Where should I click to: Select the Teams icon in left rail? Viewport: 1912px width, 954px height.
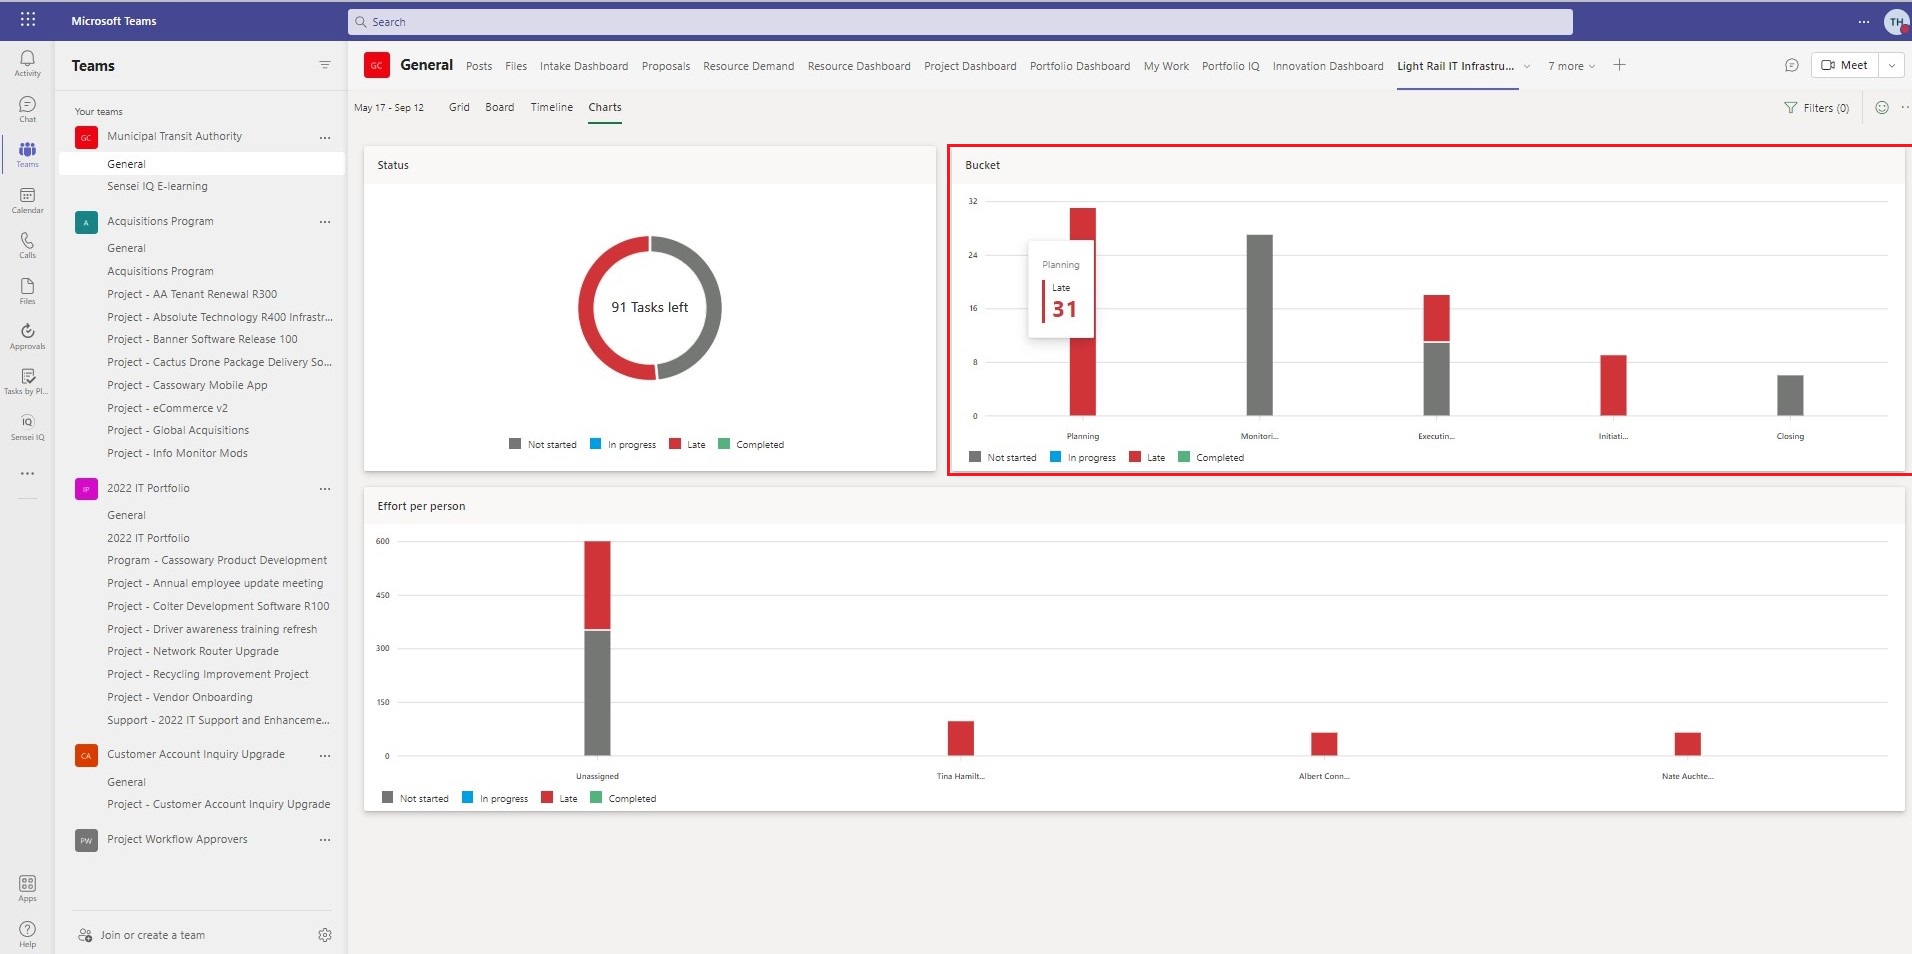(27, 154)
